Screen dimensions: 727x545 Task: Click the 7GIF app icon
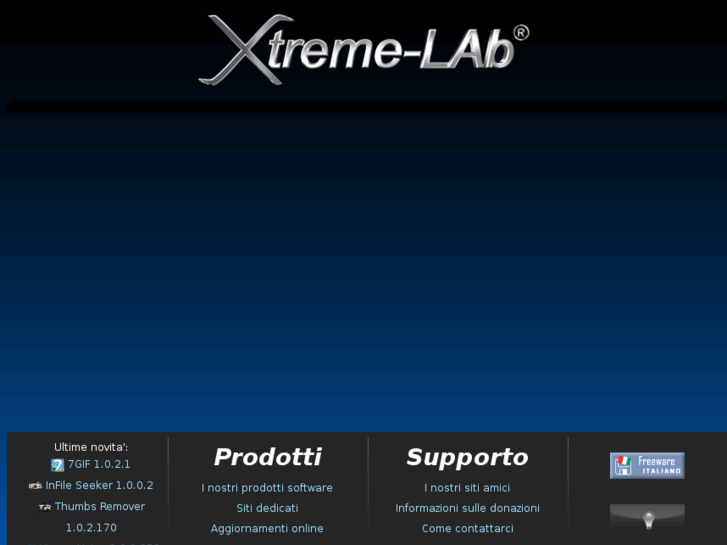(57, 465)
